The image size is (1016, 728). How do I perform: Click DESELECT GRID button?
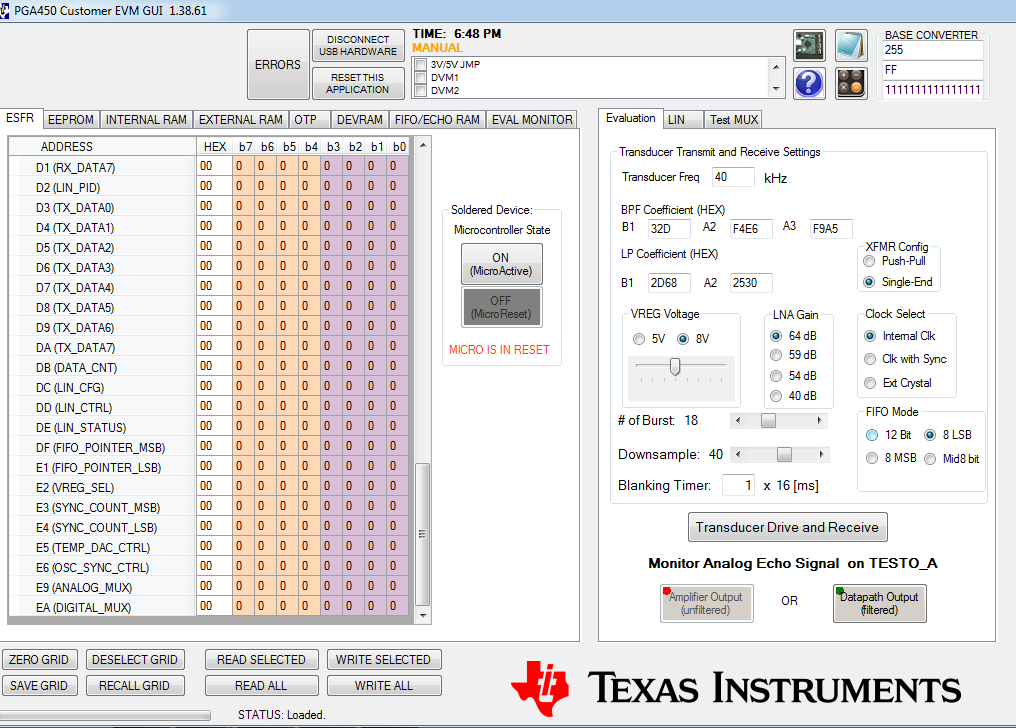pyautogui.click(x=135, y=659)
